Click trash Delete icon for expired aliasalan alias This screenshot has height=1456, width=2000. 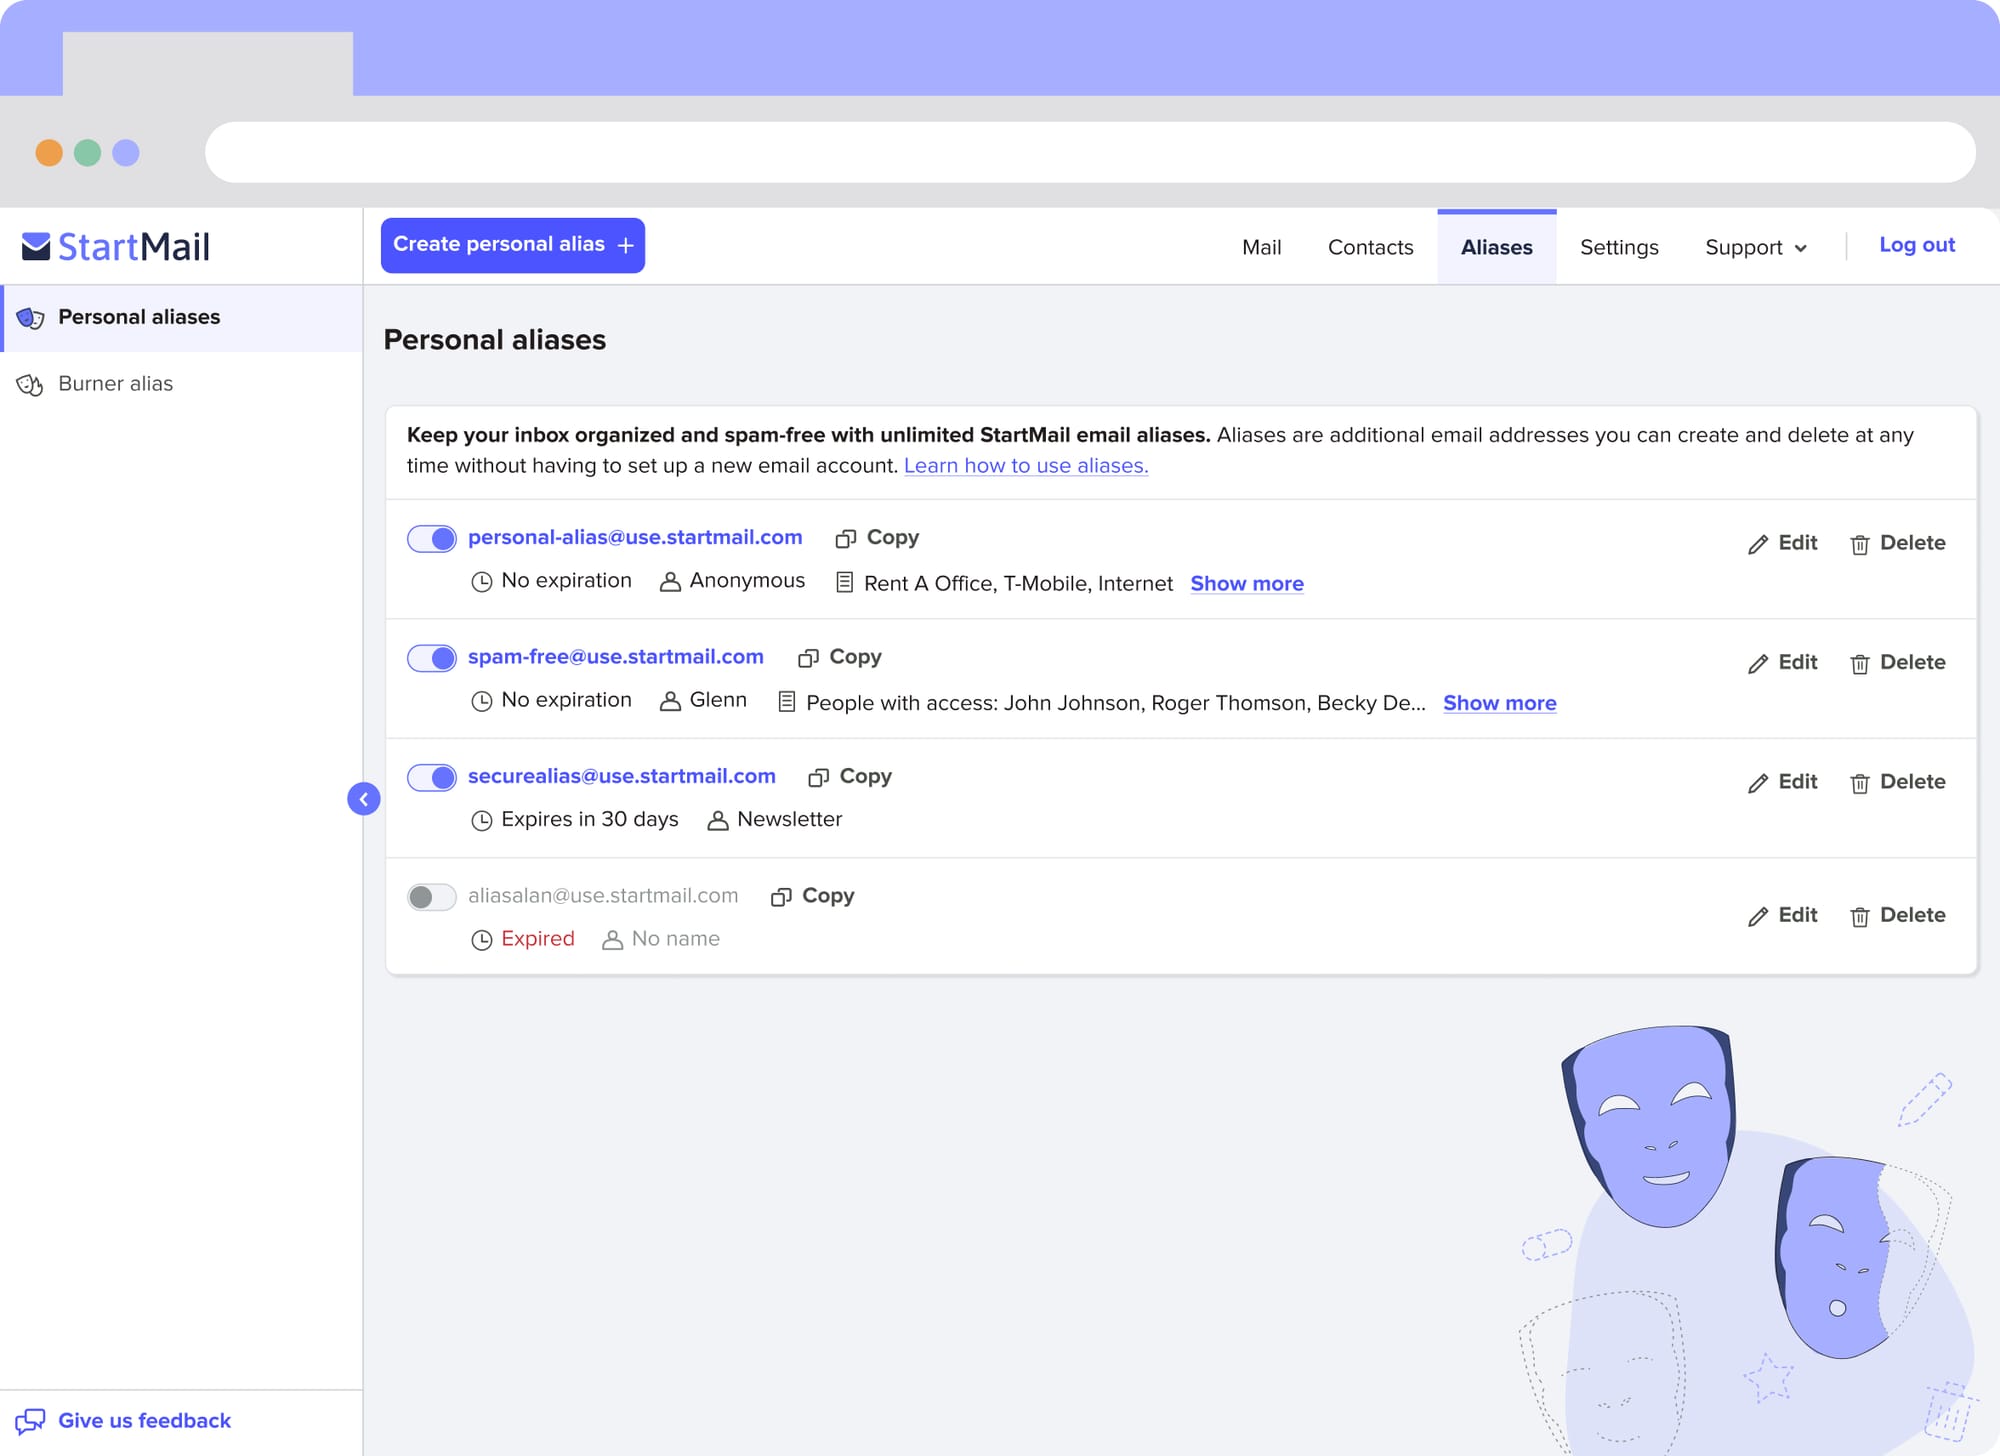pos(1859,917)
